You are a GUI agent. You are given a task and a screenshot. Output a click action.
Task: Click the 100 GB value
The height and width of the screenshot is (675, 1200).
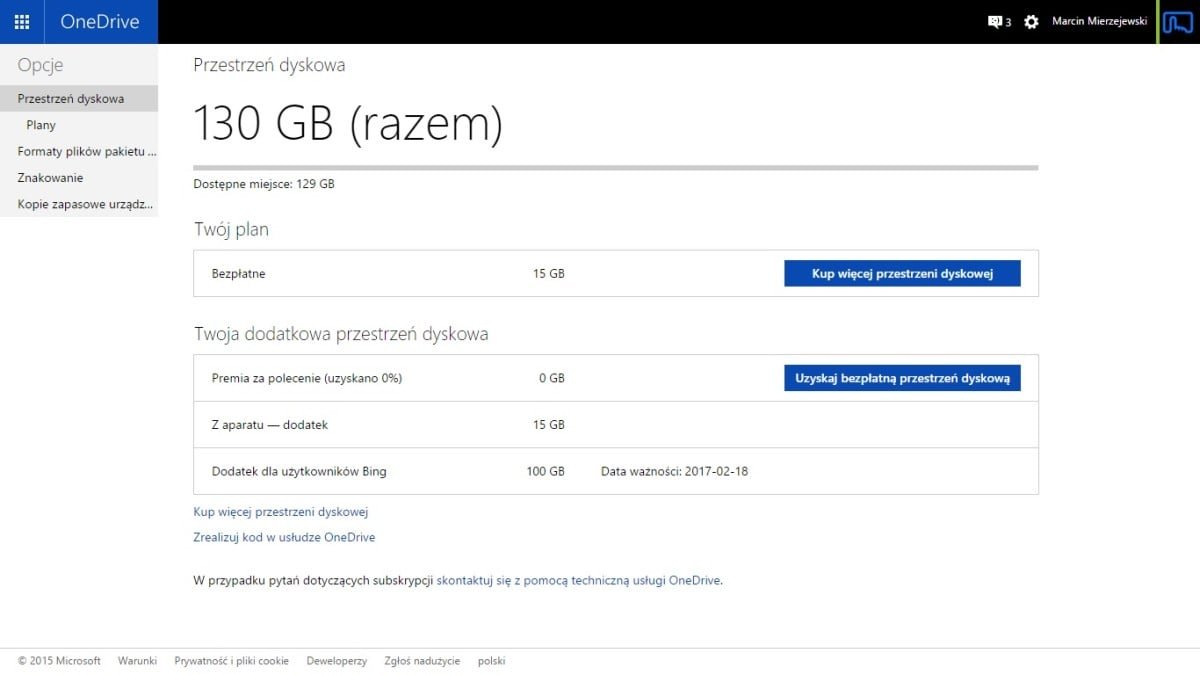(x=546, y=471)
